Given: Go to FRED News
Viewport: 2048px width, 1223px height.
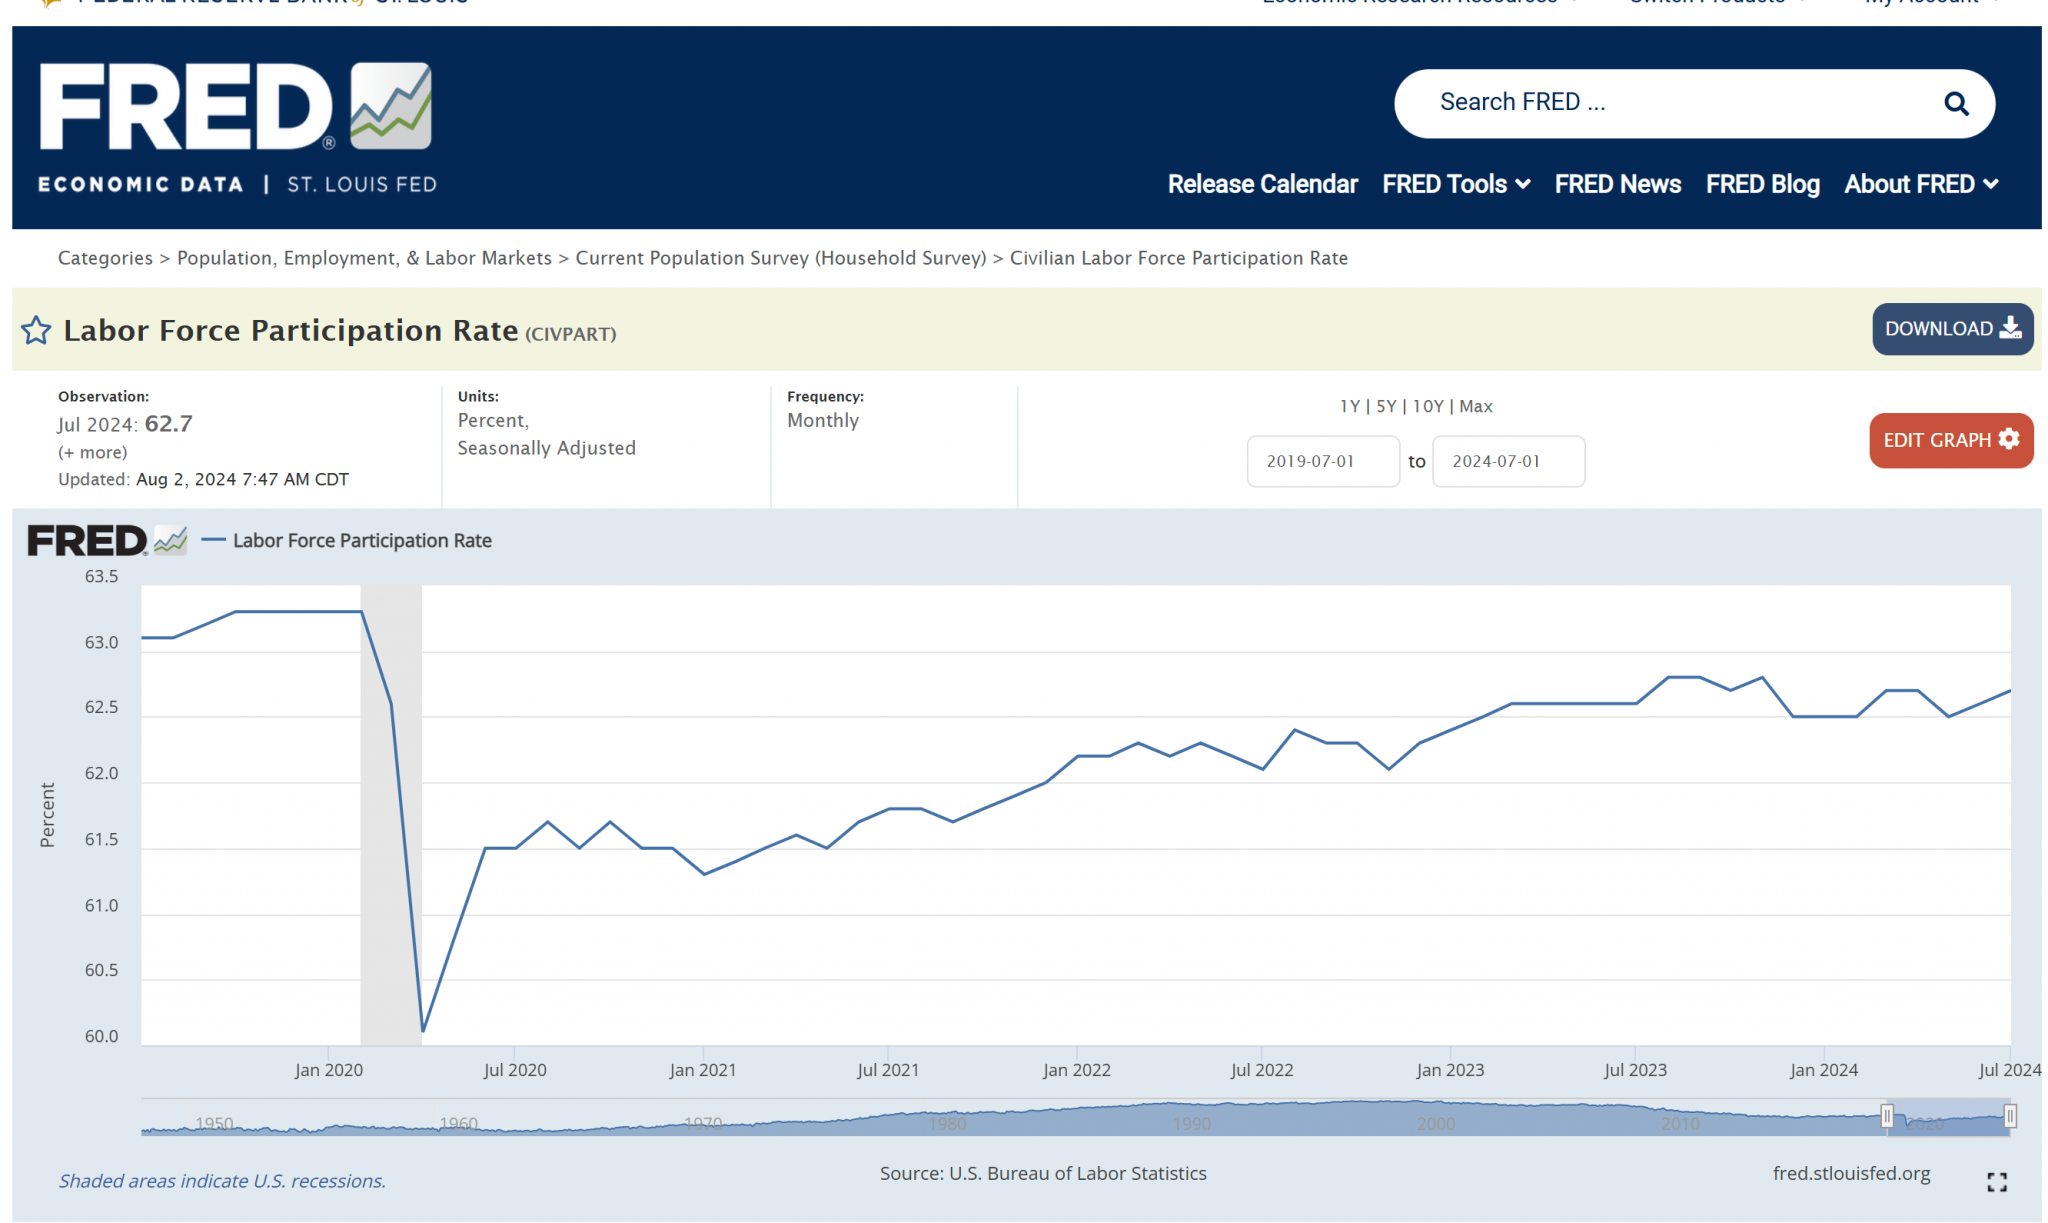Looking at the screenshot, I should click(1617, 184).
